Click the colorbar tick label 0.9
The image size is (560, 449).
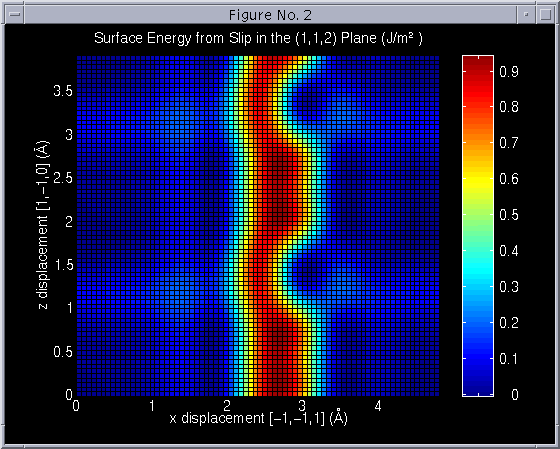(509, 72)
